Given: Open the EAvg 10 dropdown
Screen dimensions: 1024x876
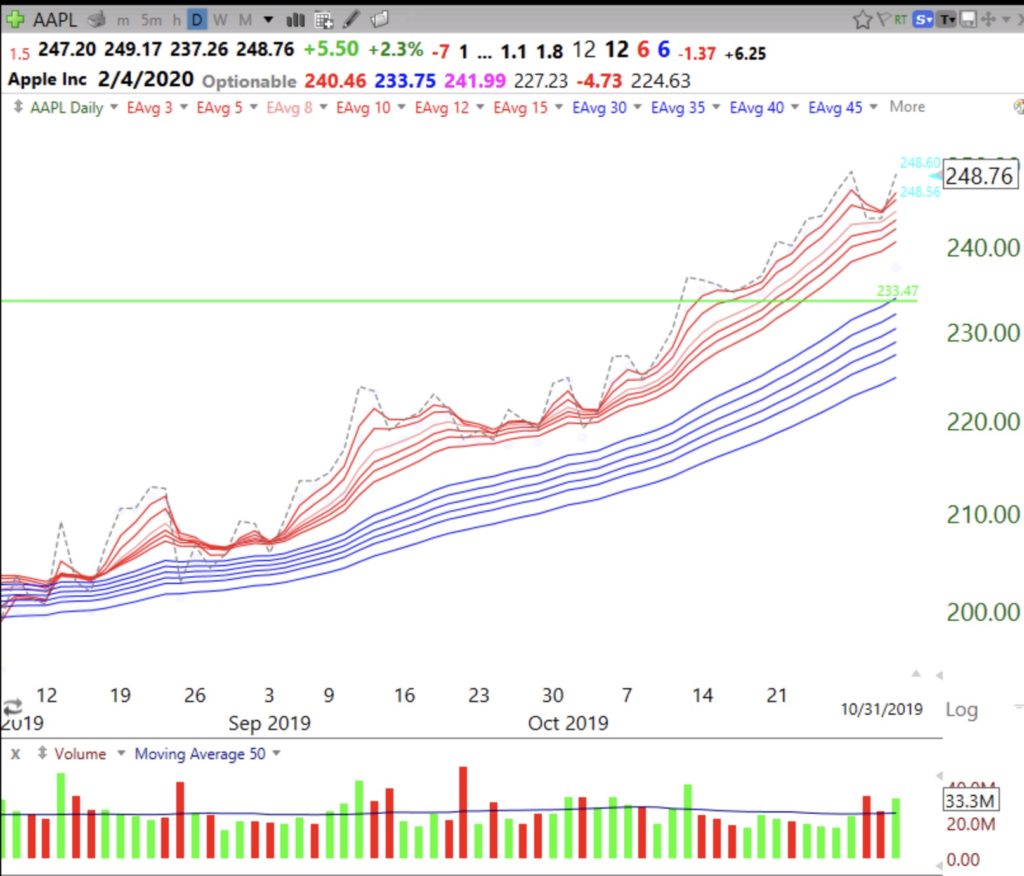Looking at the screenshot, I should point(401,106).
